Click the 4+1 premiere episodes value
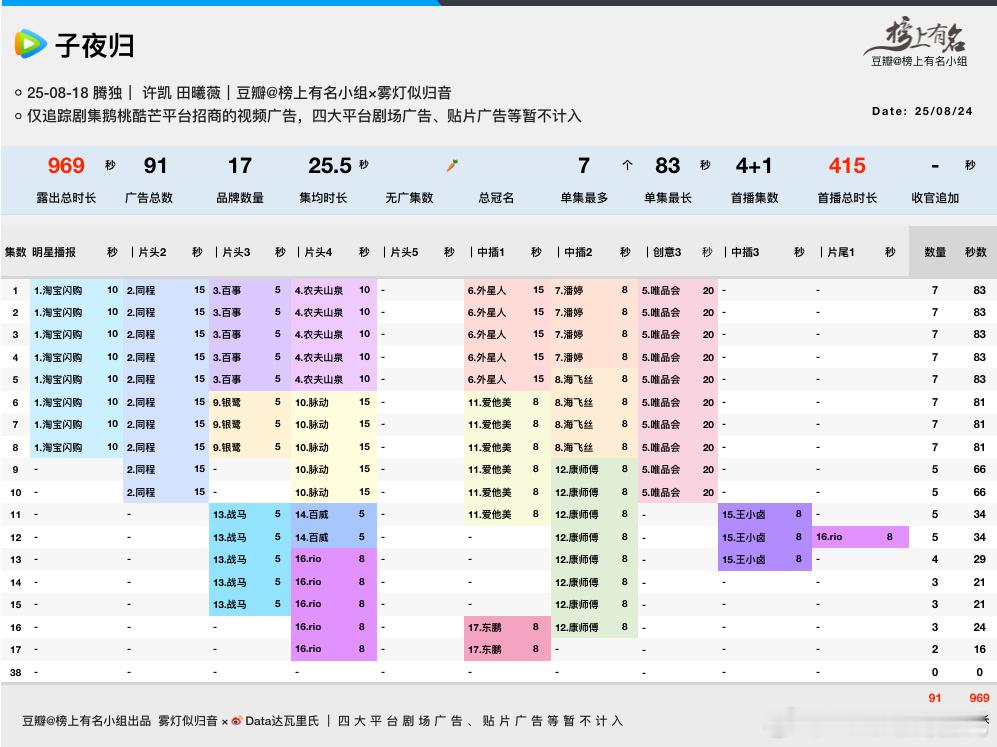Viewport: 997px width, 747px height. pyautogui.click(x=753, y=165)
